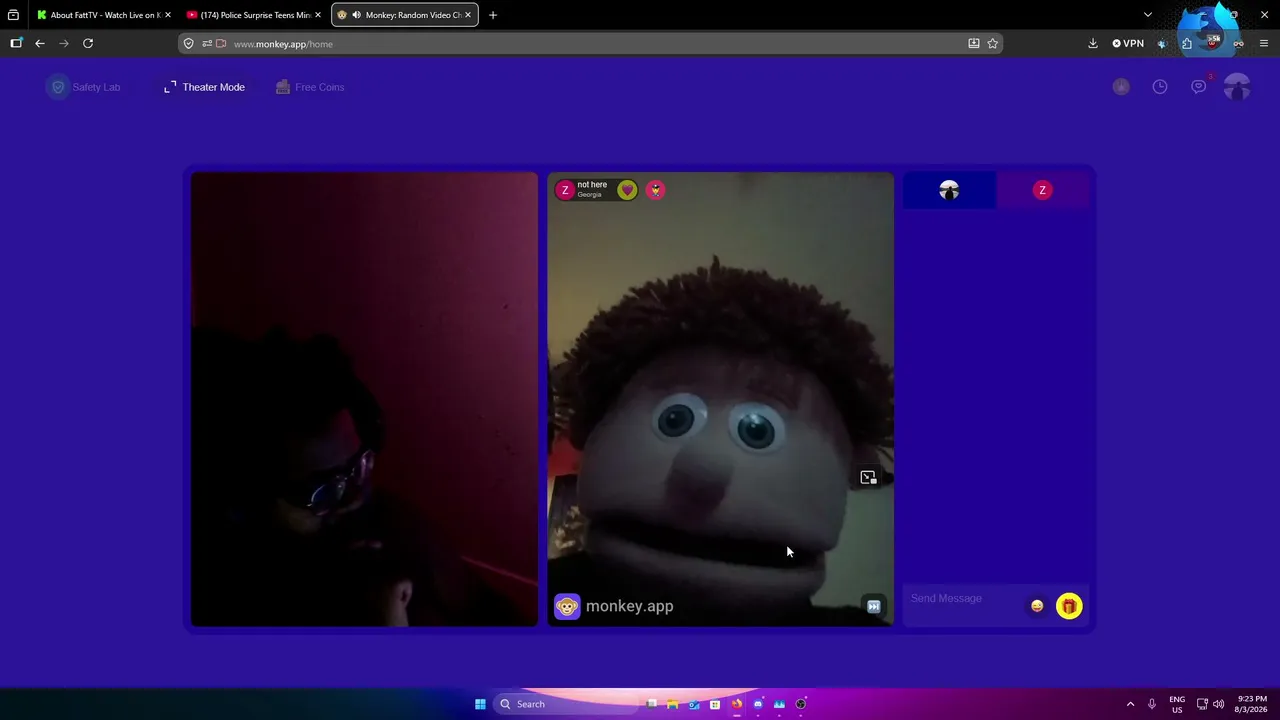The image size is (1280, 720).
Task: Open site permissions icon in address bar
Action: pos(207,43)
